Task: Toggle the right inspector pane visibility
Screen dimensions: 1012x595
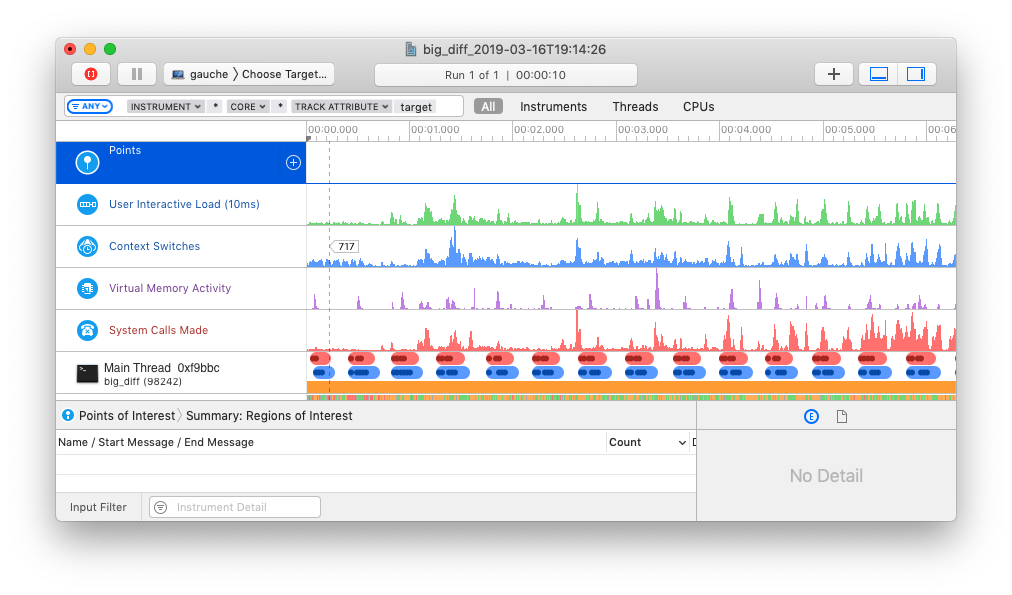Action: 916,74
